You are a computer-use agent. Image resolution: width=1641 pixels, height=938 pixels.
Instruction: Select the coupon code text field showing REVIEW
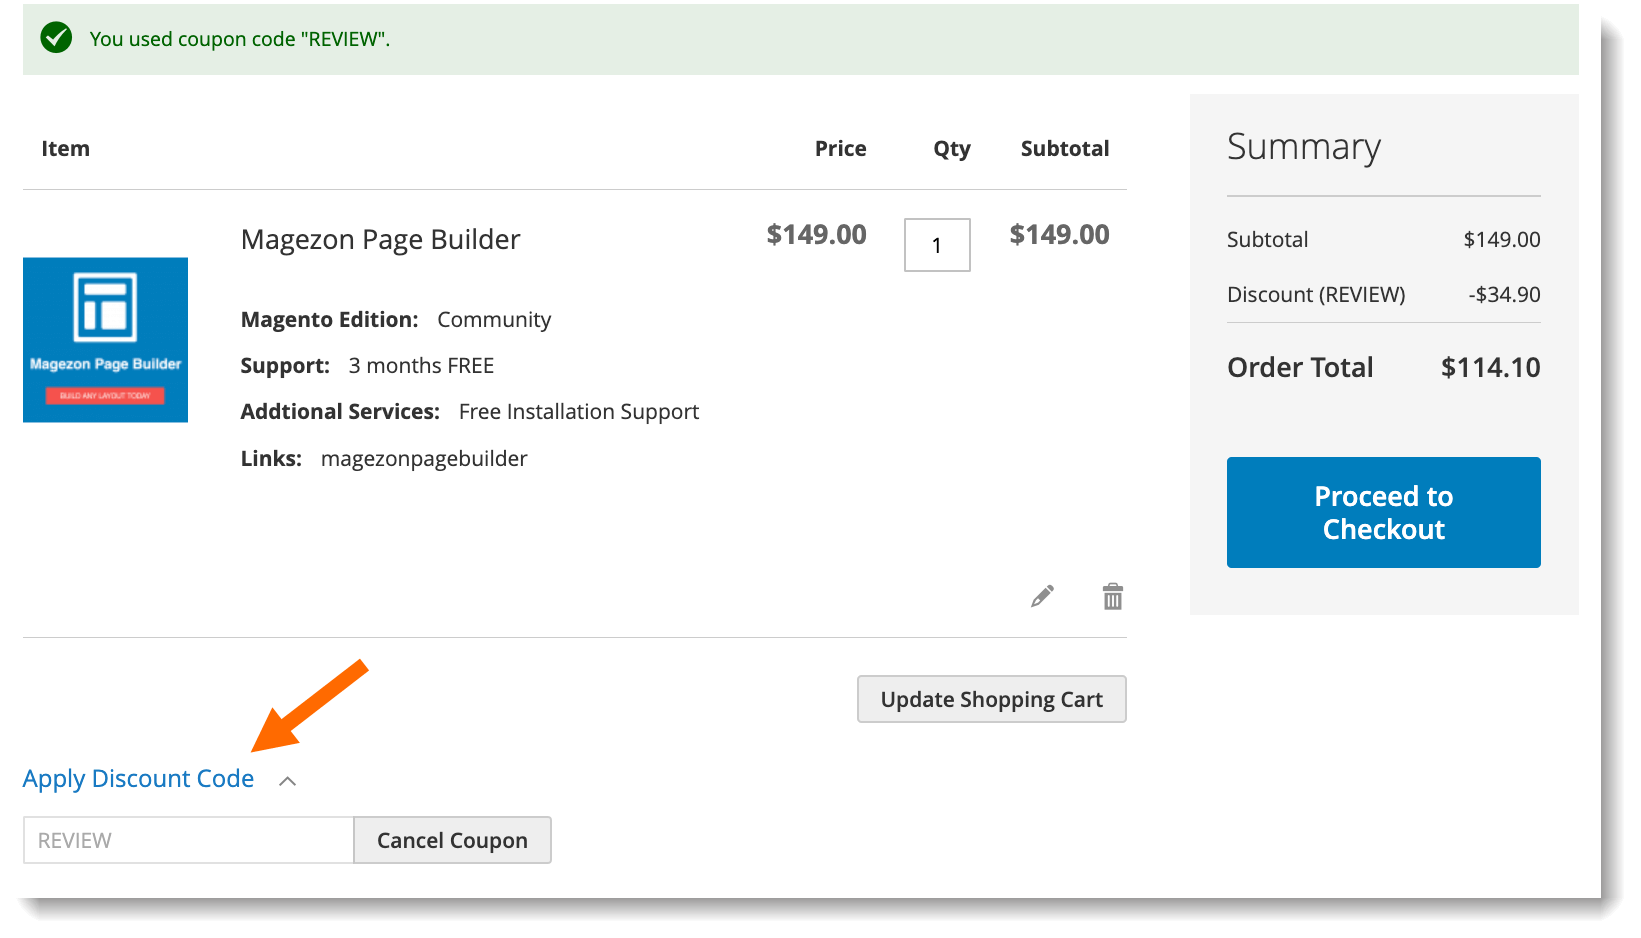pos(187,840)
